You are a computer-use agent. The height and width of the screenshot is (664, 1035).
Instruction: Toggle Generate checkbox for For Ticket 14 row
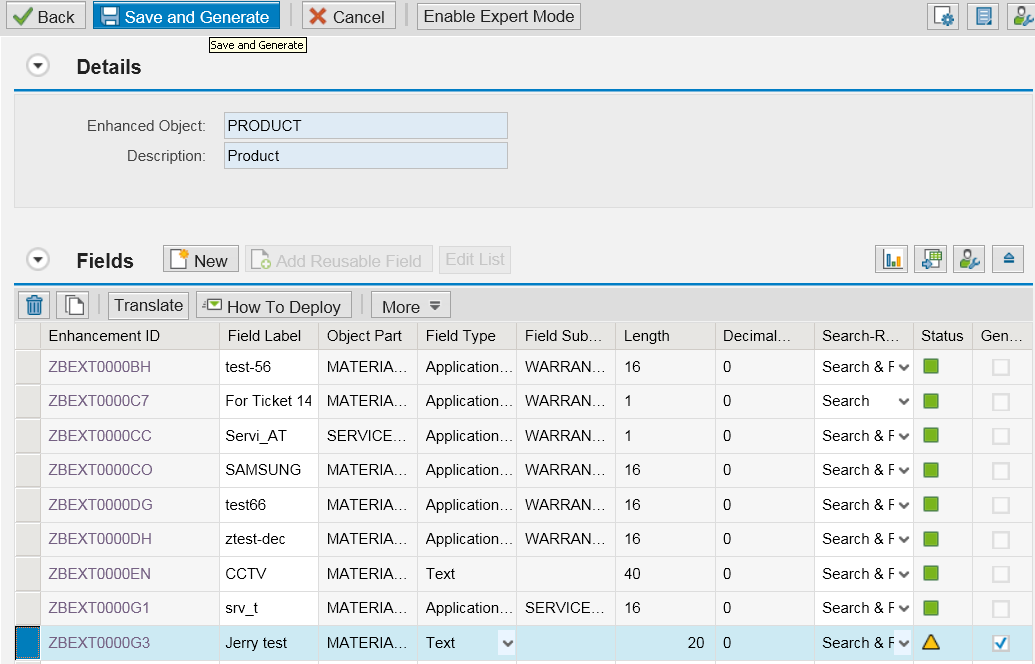tap(1001, 401)
